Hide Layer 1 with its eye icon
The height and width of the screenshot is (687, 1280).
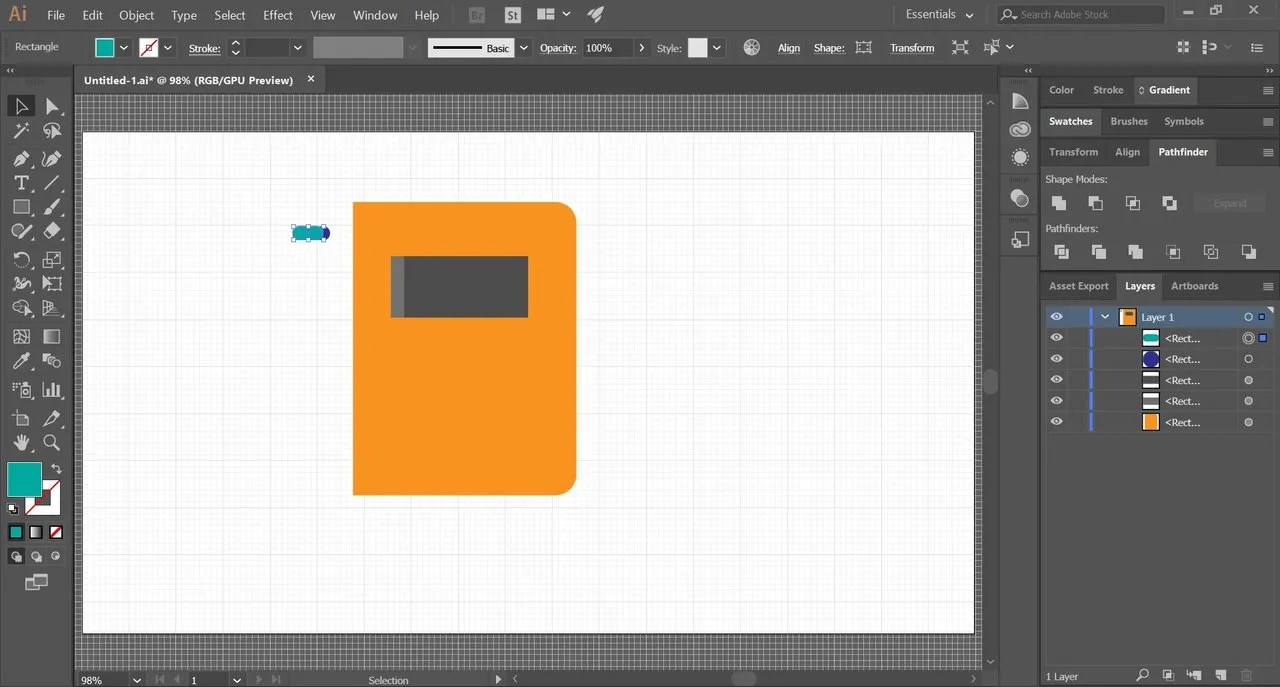pos(1056,317)
